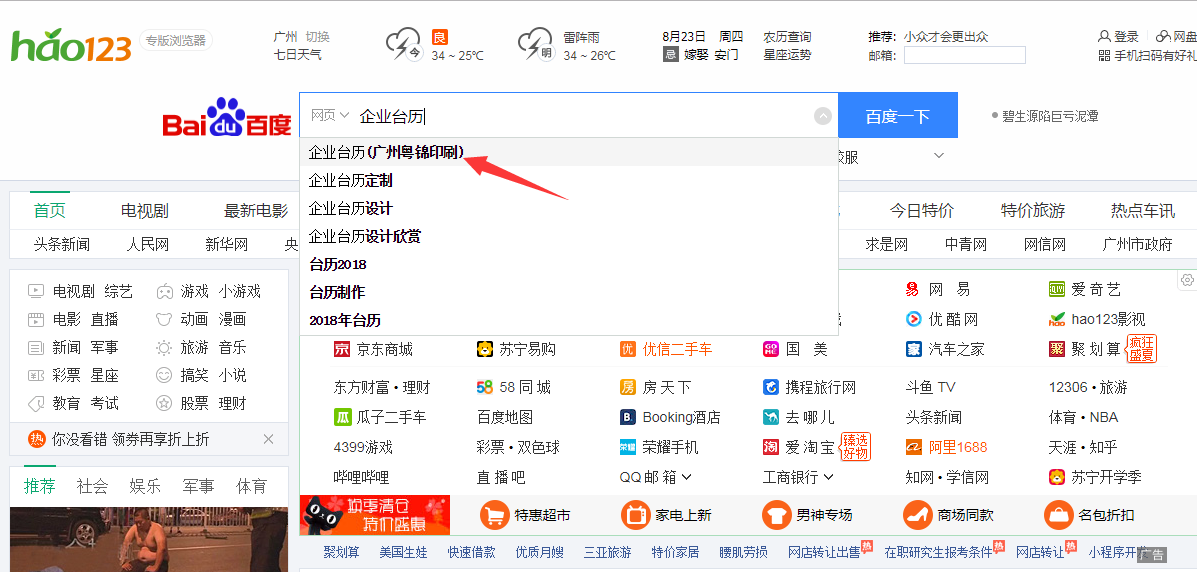Viewport: 1197px width, 572px height.
Task: Open tomorrow's weather icon
Action: click(x=535, y=44)
